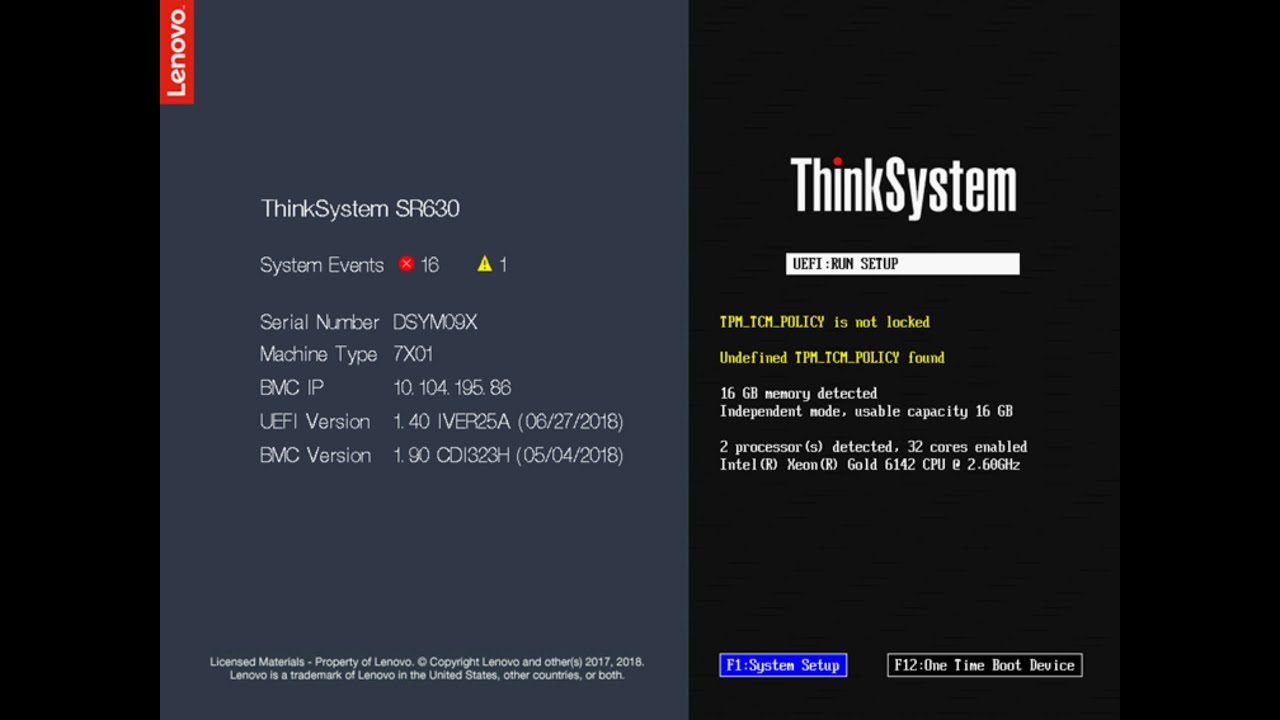Click the error count 16
This screenshot has width=1280, height=720.
(x=430, y=265)
